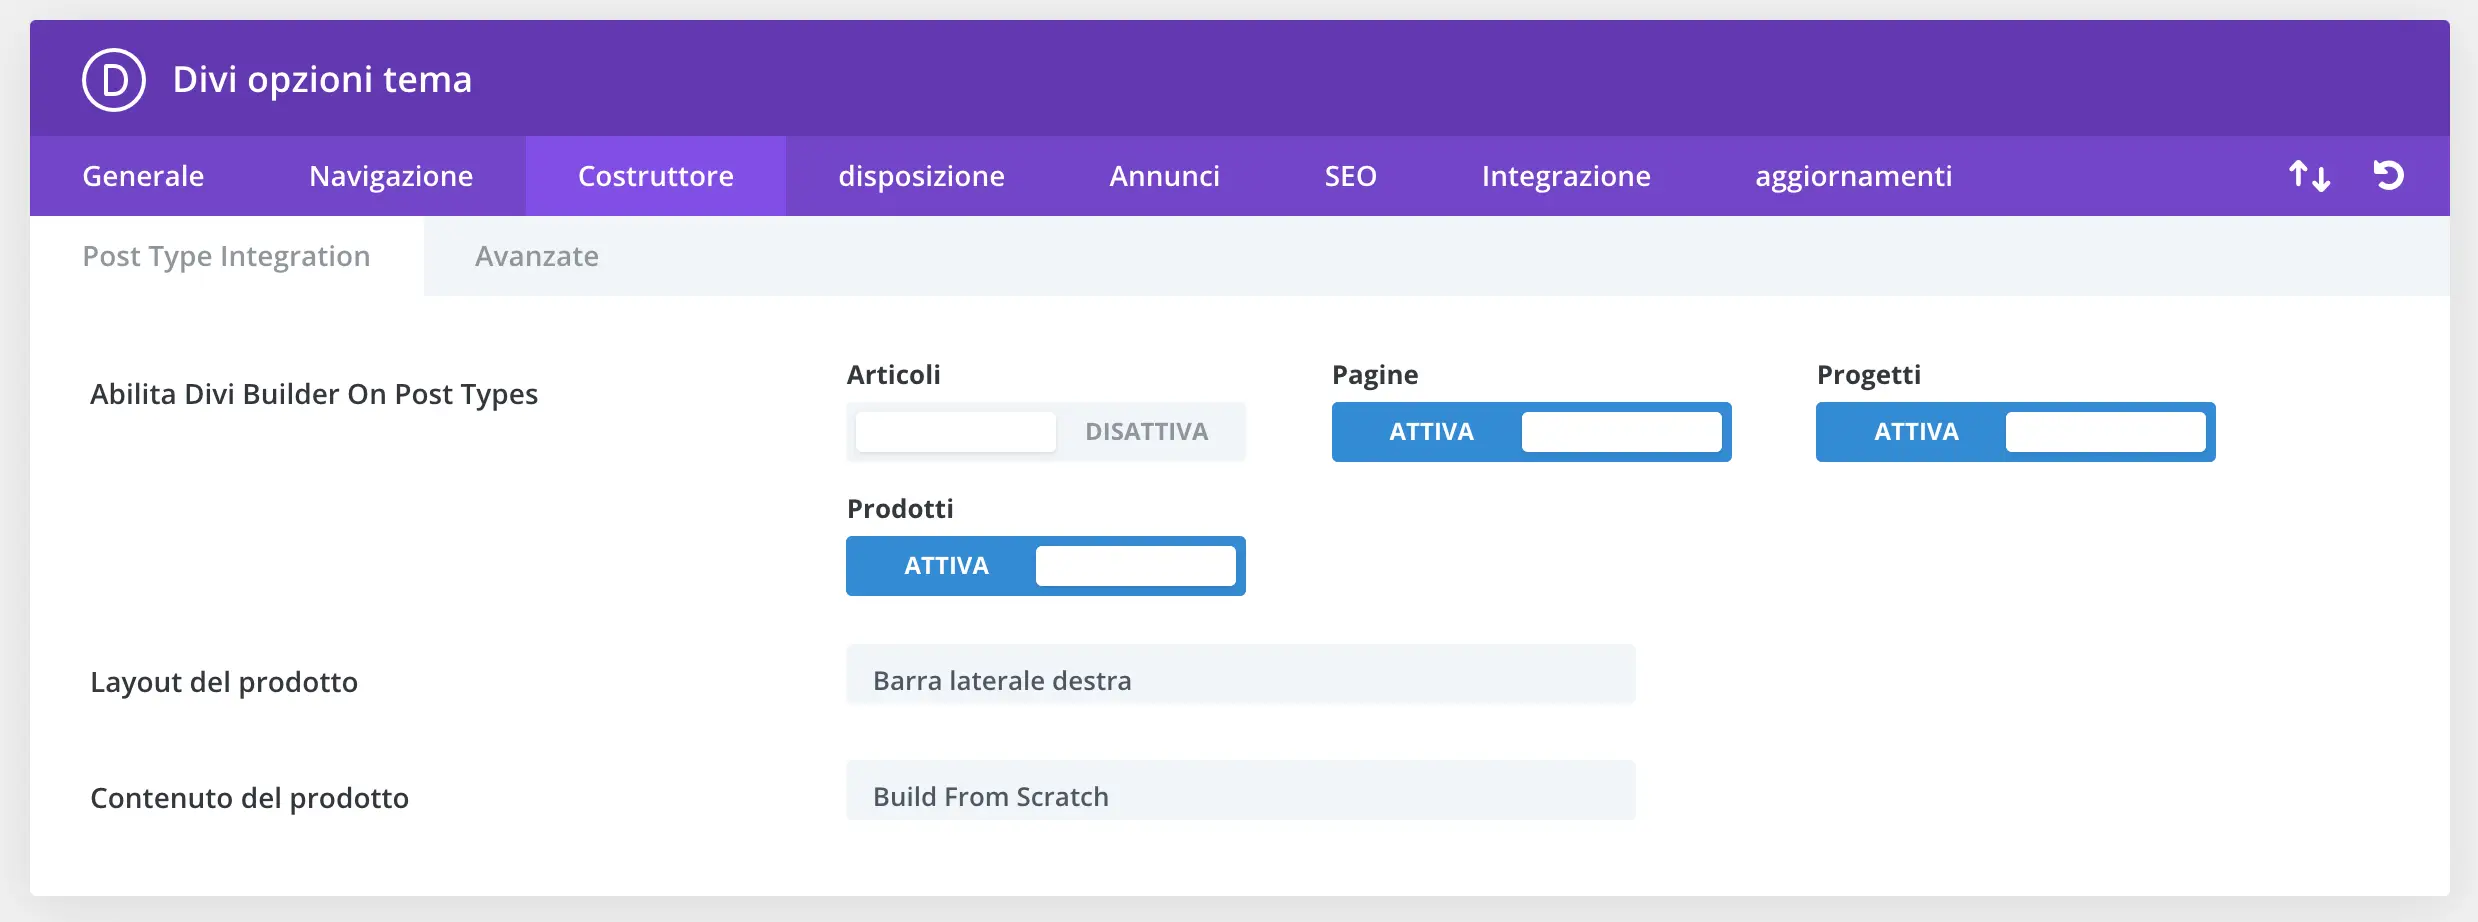Image resolution: width=2478 pixels, height=922 pixels.
Task: Open the Layout del prodotto dropdown
Action: (1240, 680)
